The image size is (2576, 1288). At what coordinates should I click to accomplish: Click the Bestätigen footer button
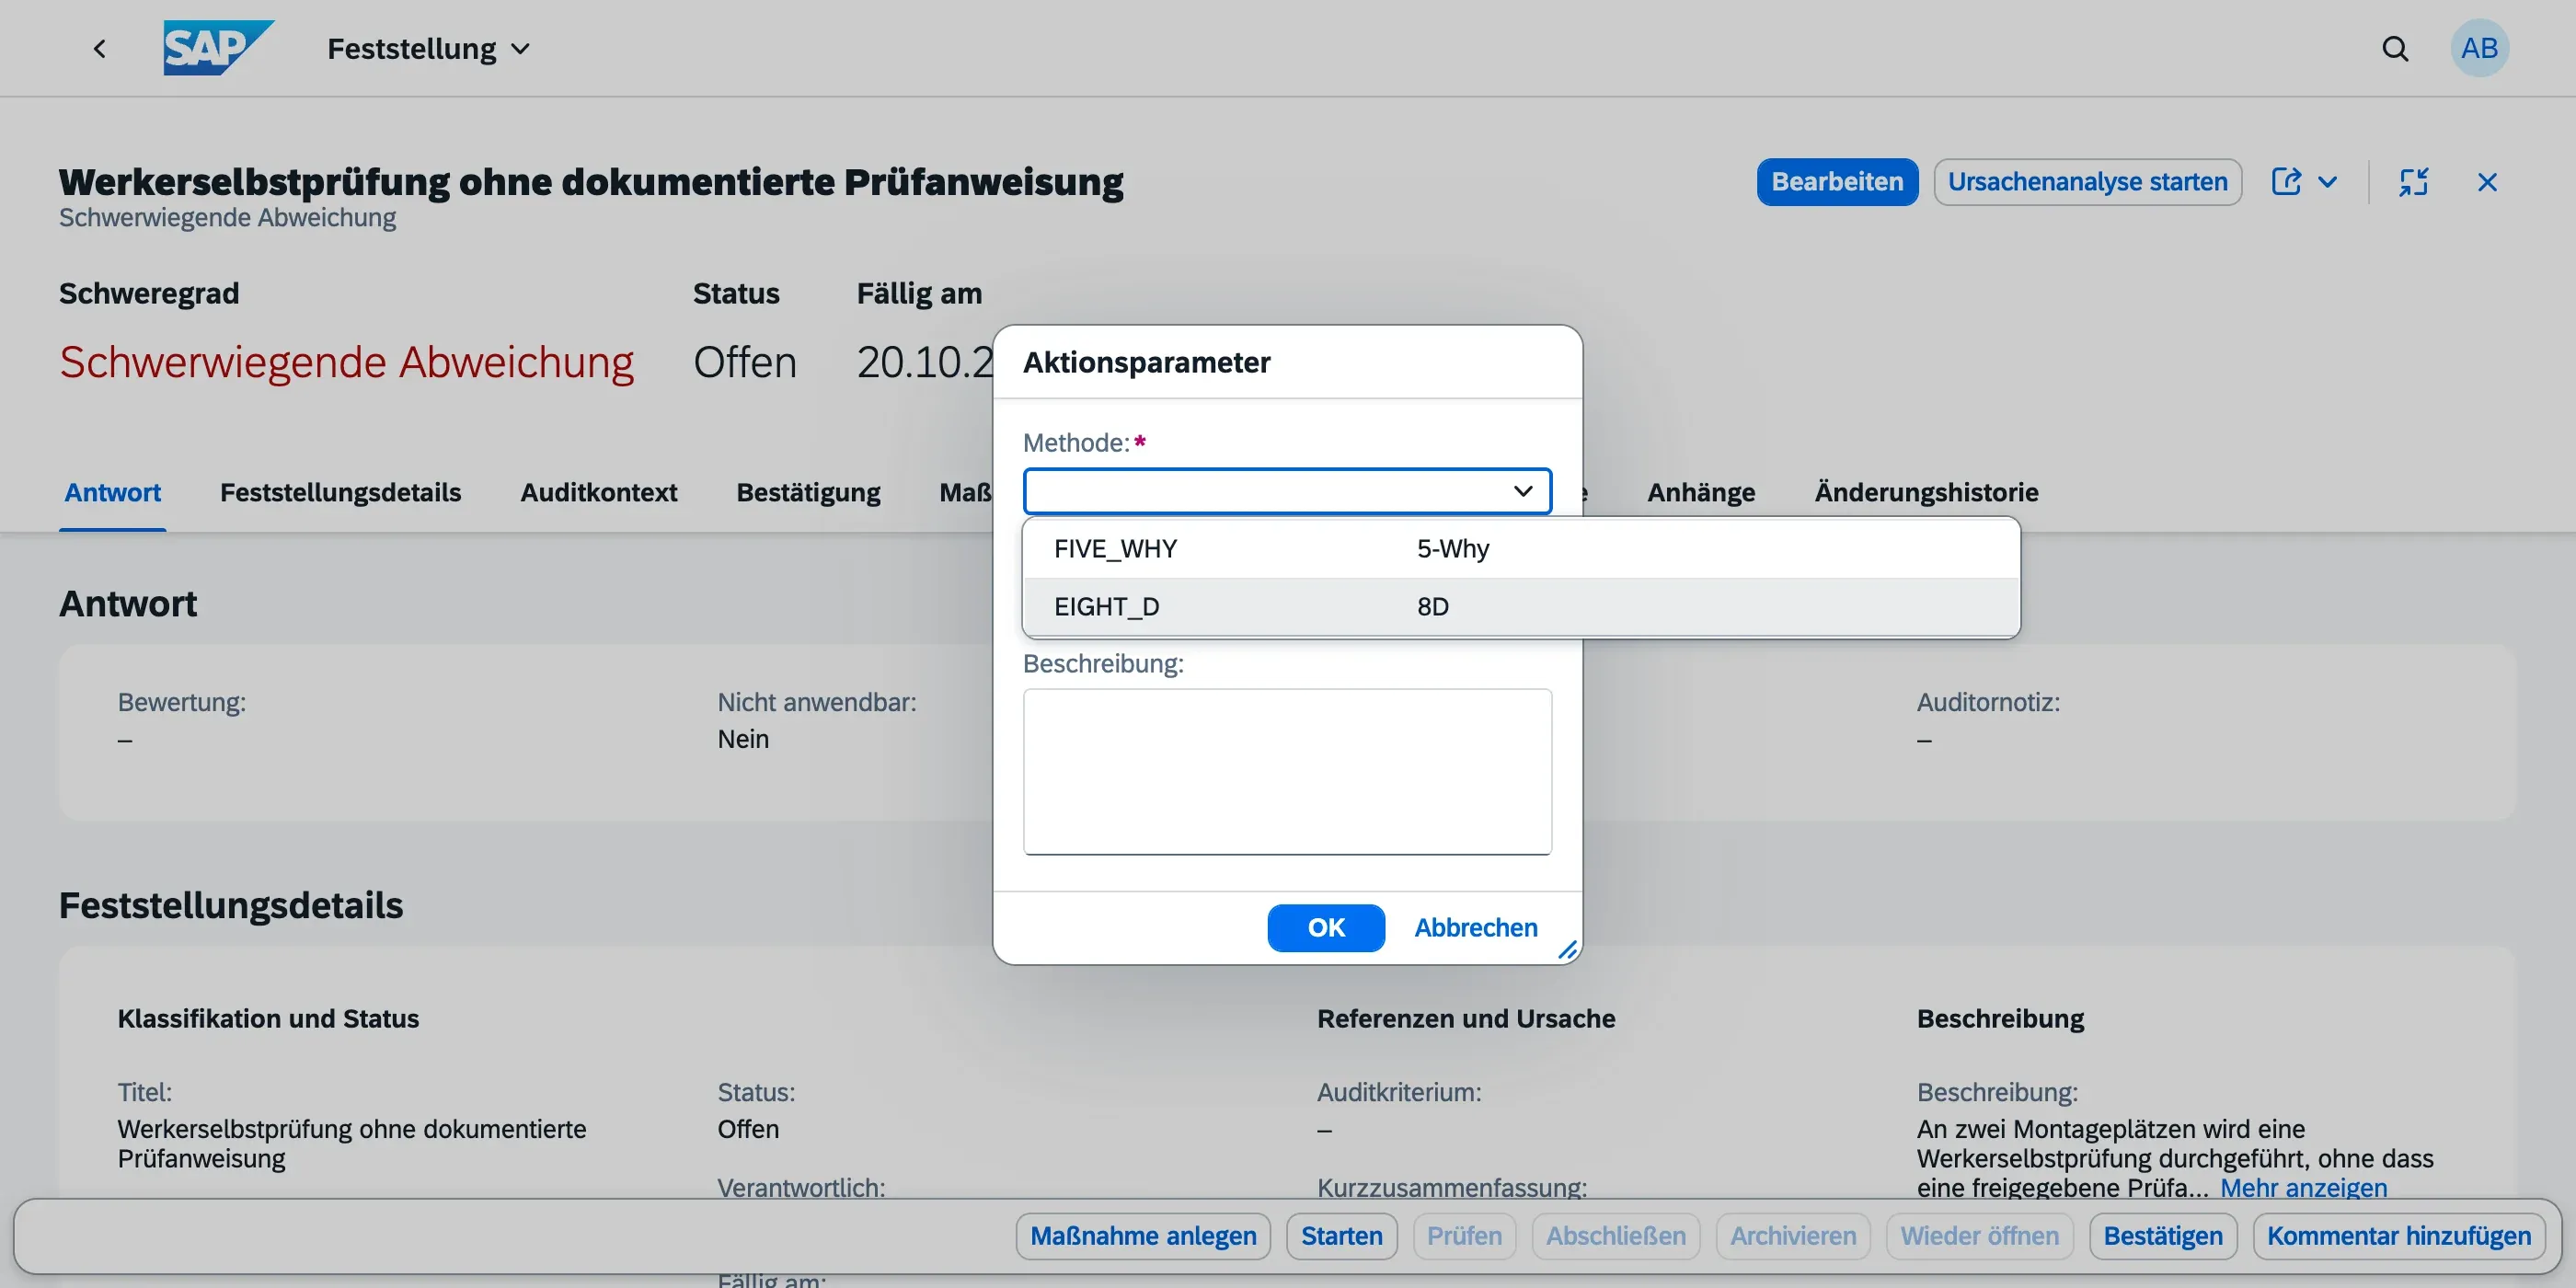[2162, 1236]
